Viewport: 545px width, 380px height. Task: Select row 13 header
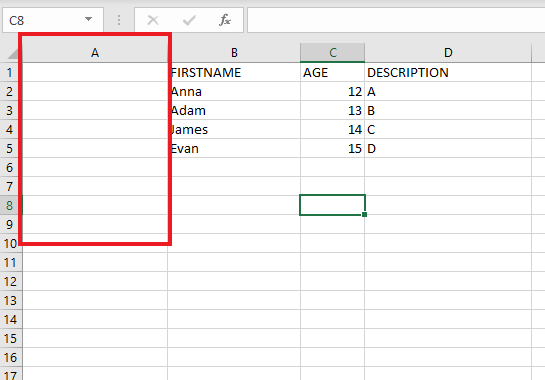[10, 300]
